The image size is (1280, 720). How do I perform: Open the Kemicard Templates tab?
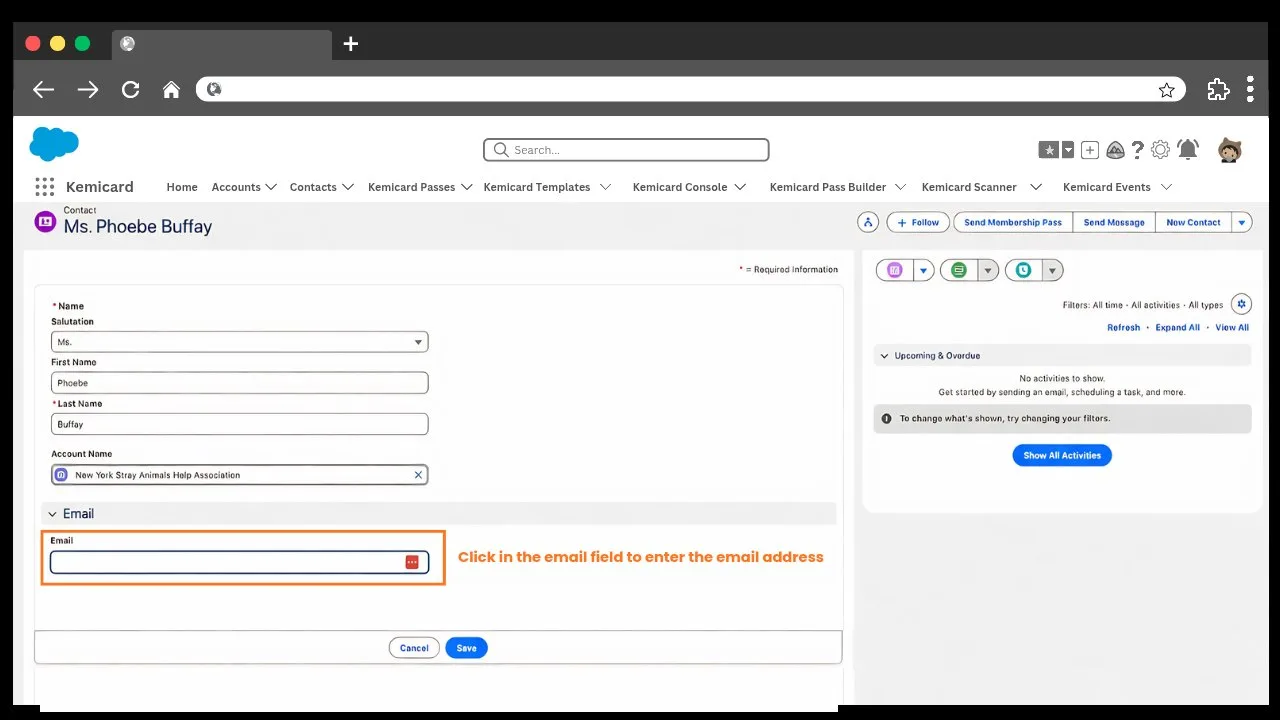point(537,187)
